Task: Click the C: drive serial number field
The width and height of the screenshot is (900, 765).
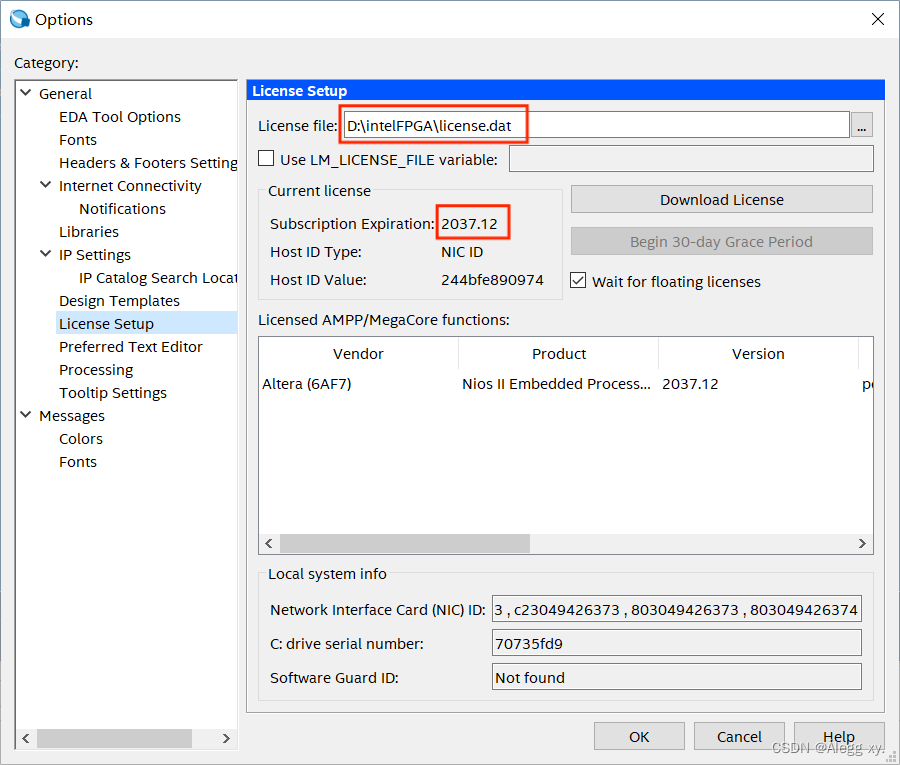Action: click(677, 643)
